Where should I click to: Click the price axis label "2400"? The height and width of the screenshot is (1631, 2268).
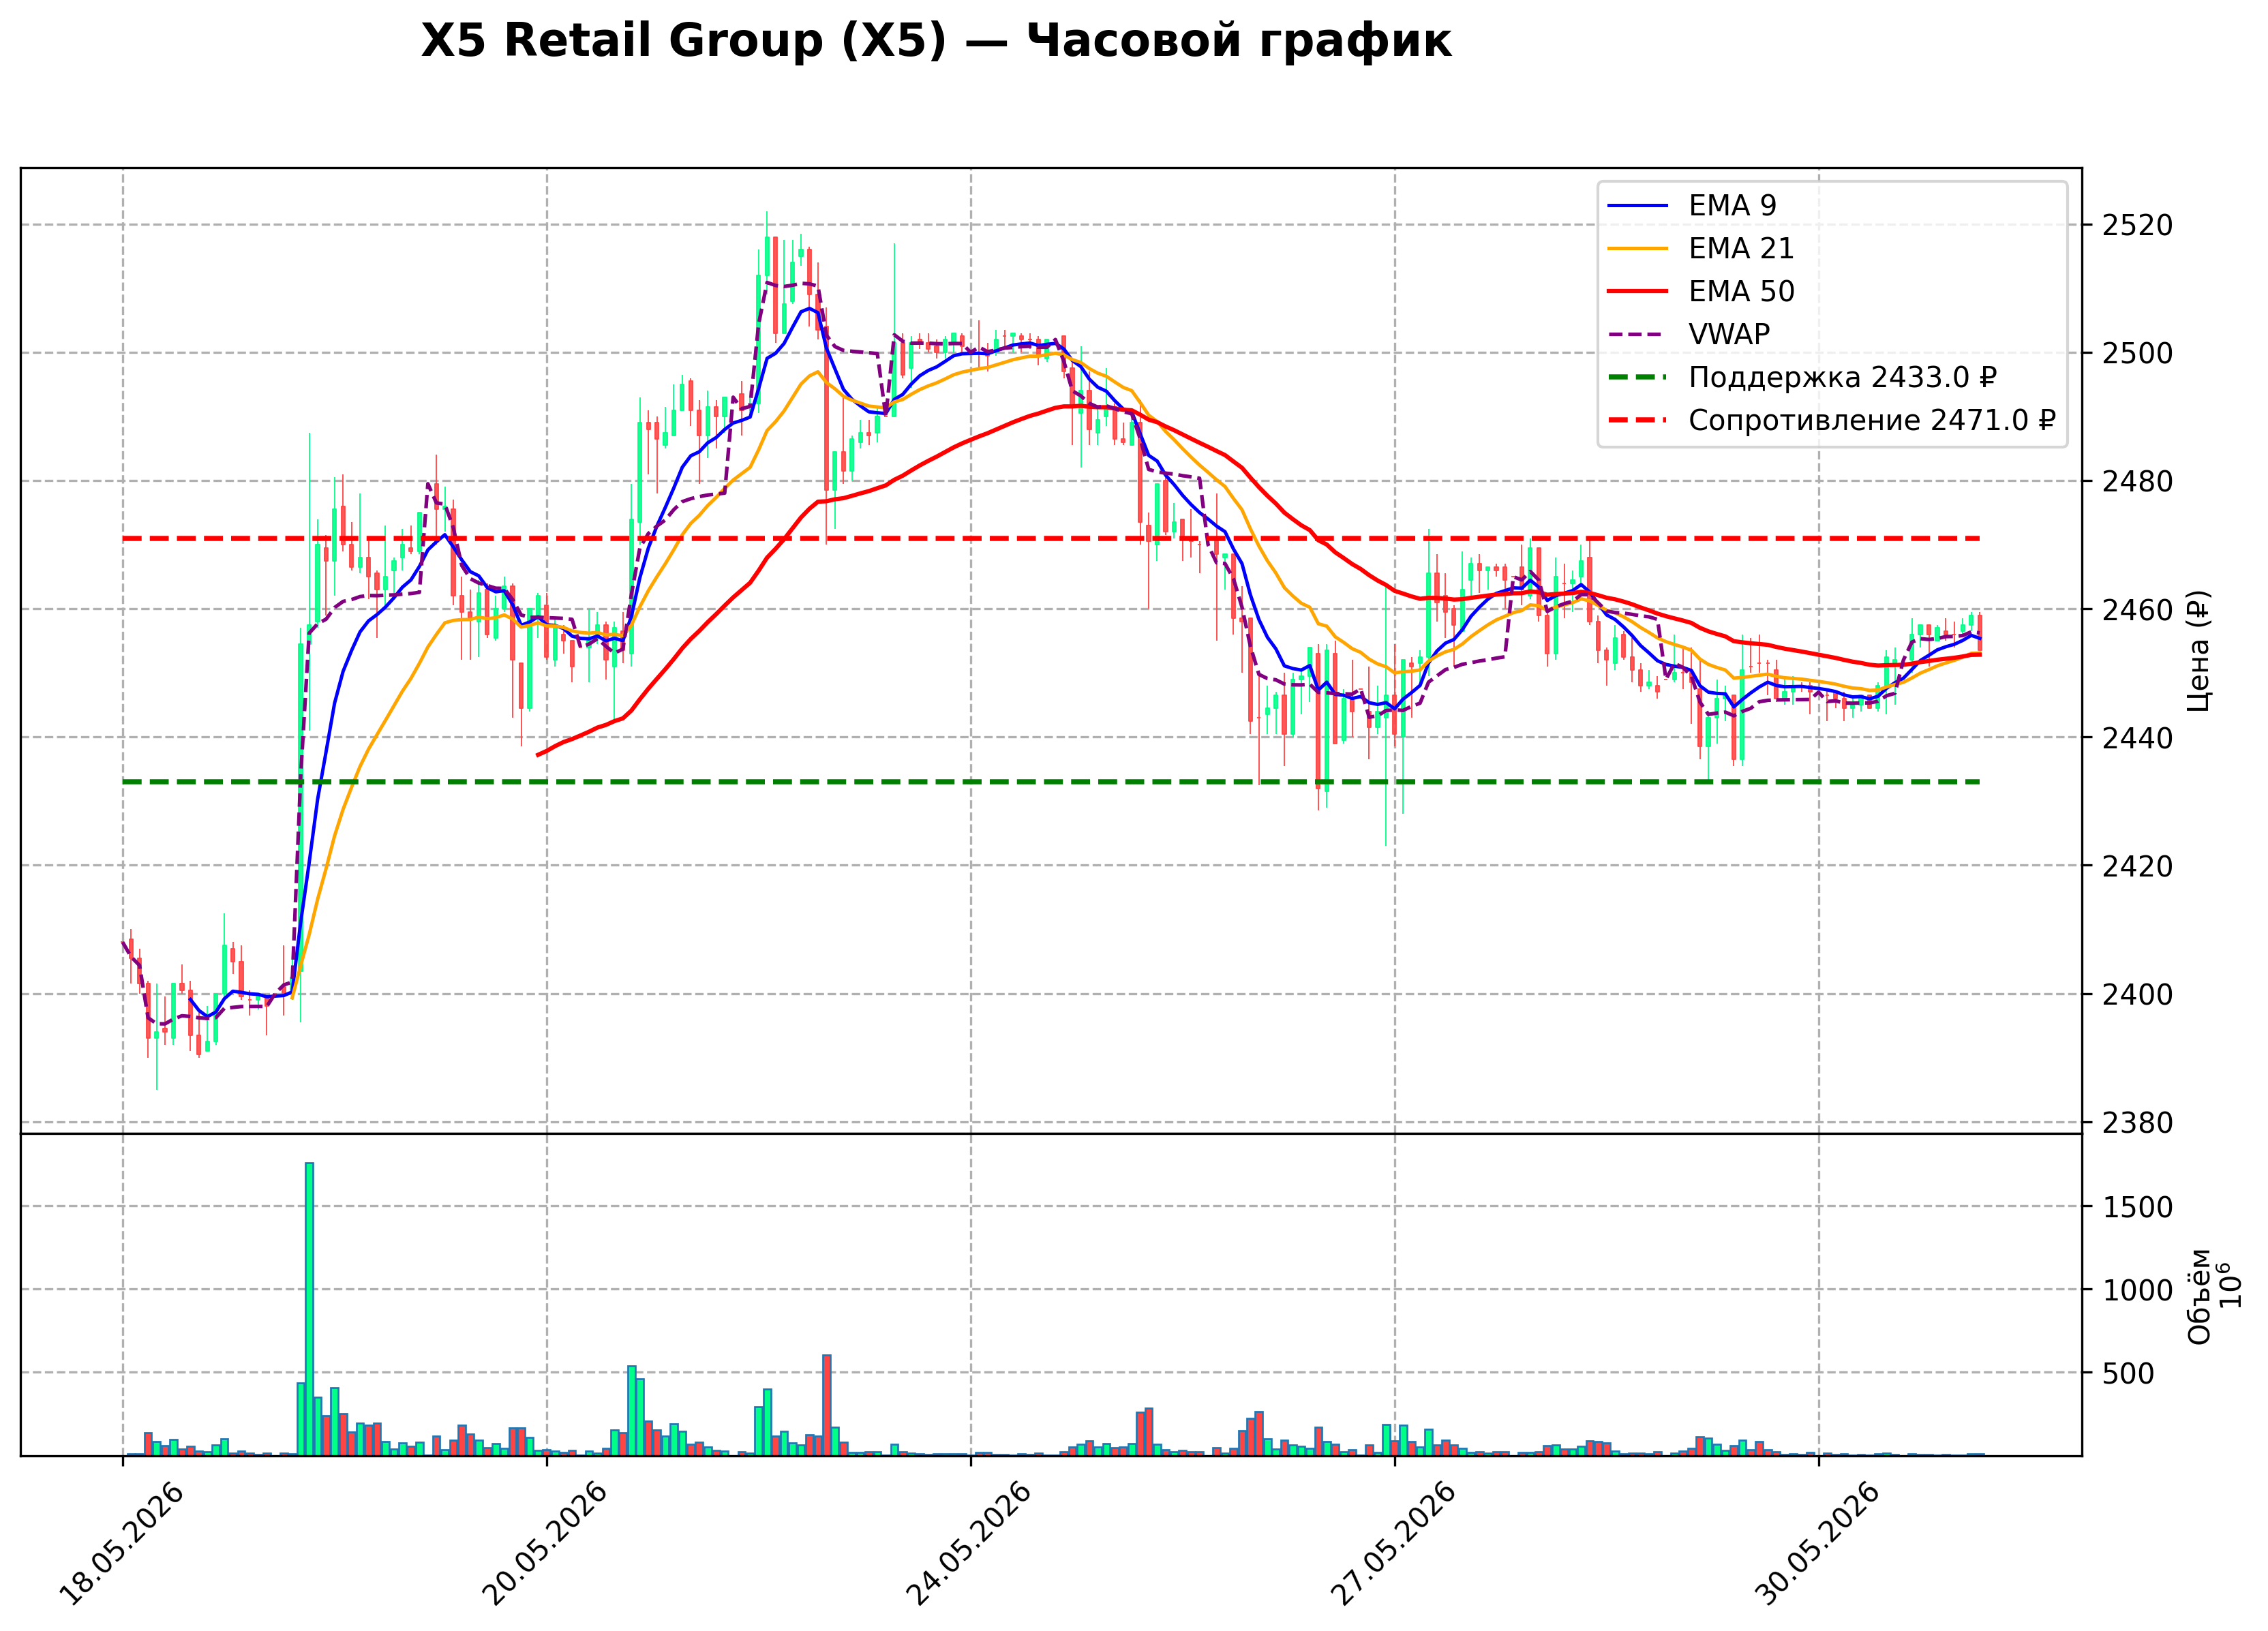coord(2137,994)
